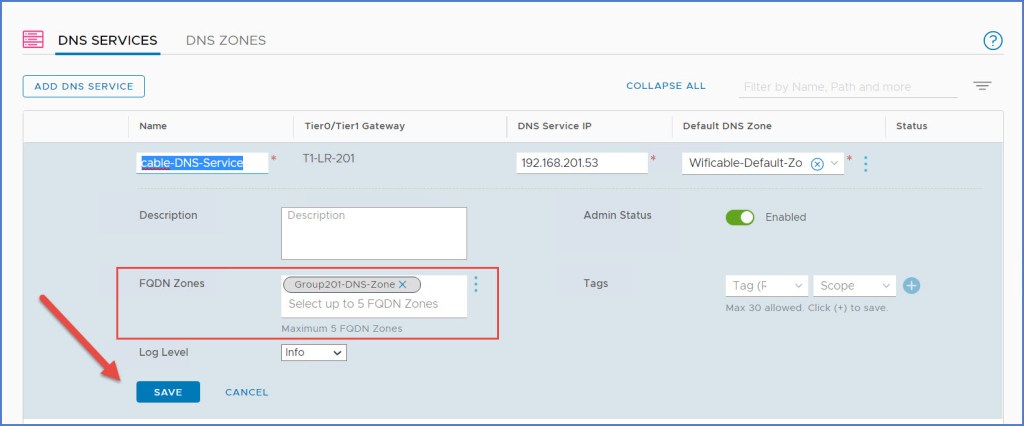Toggle the Admin Status switch
1024x426 pixels.
click(740, 217)
